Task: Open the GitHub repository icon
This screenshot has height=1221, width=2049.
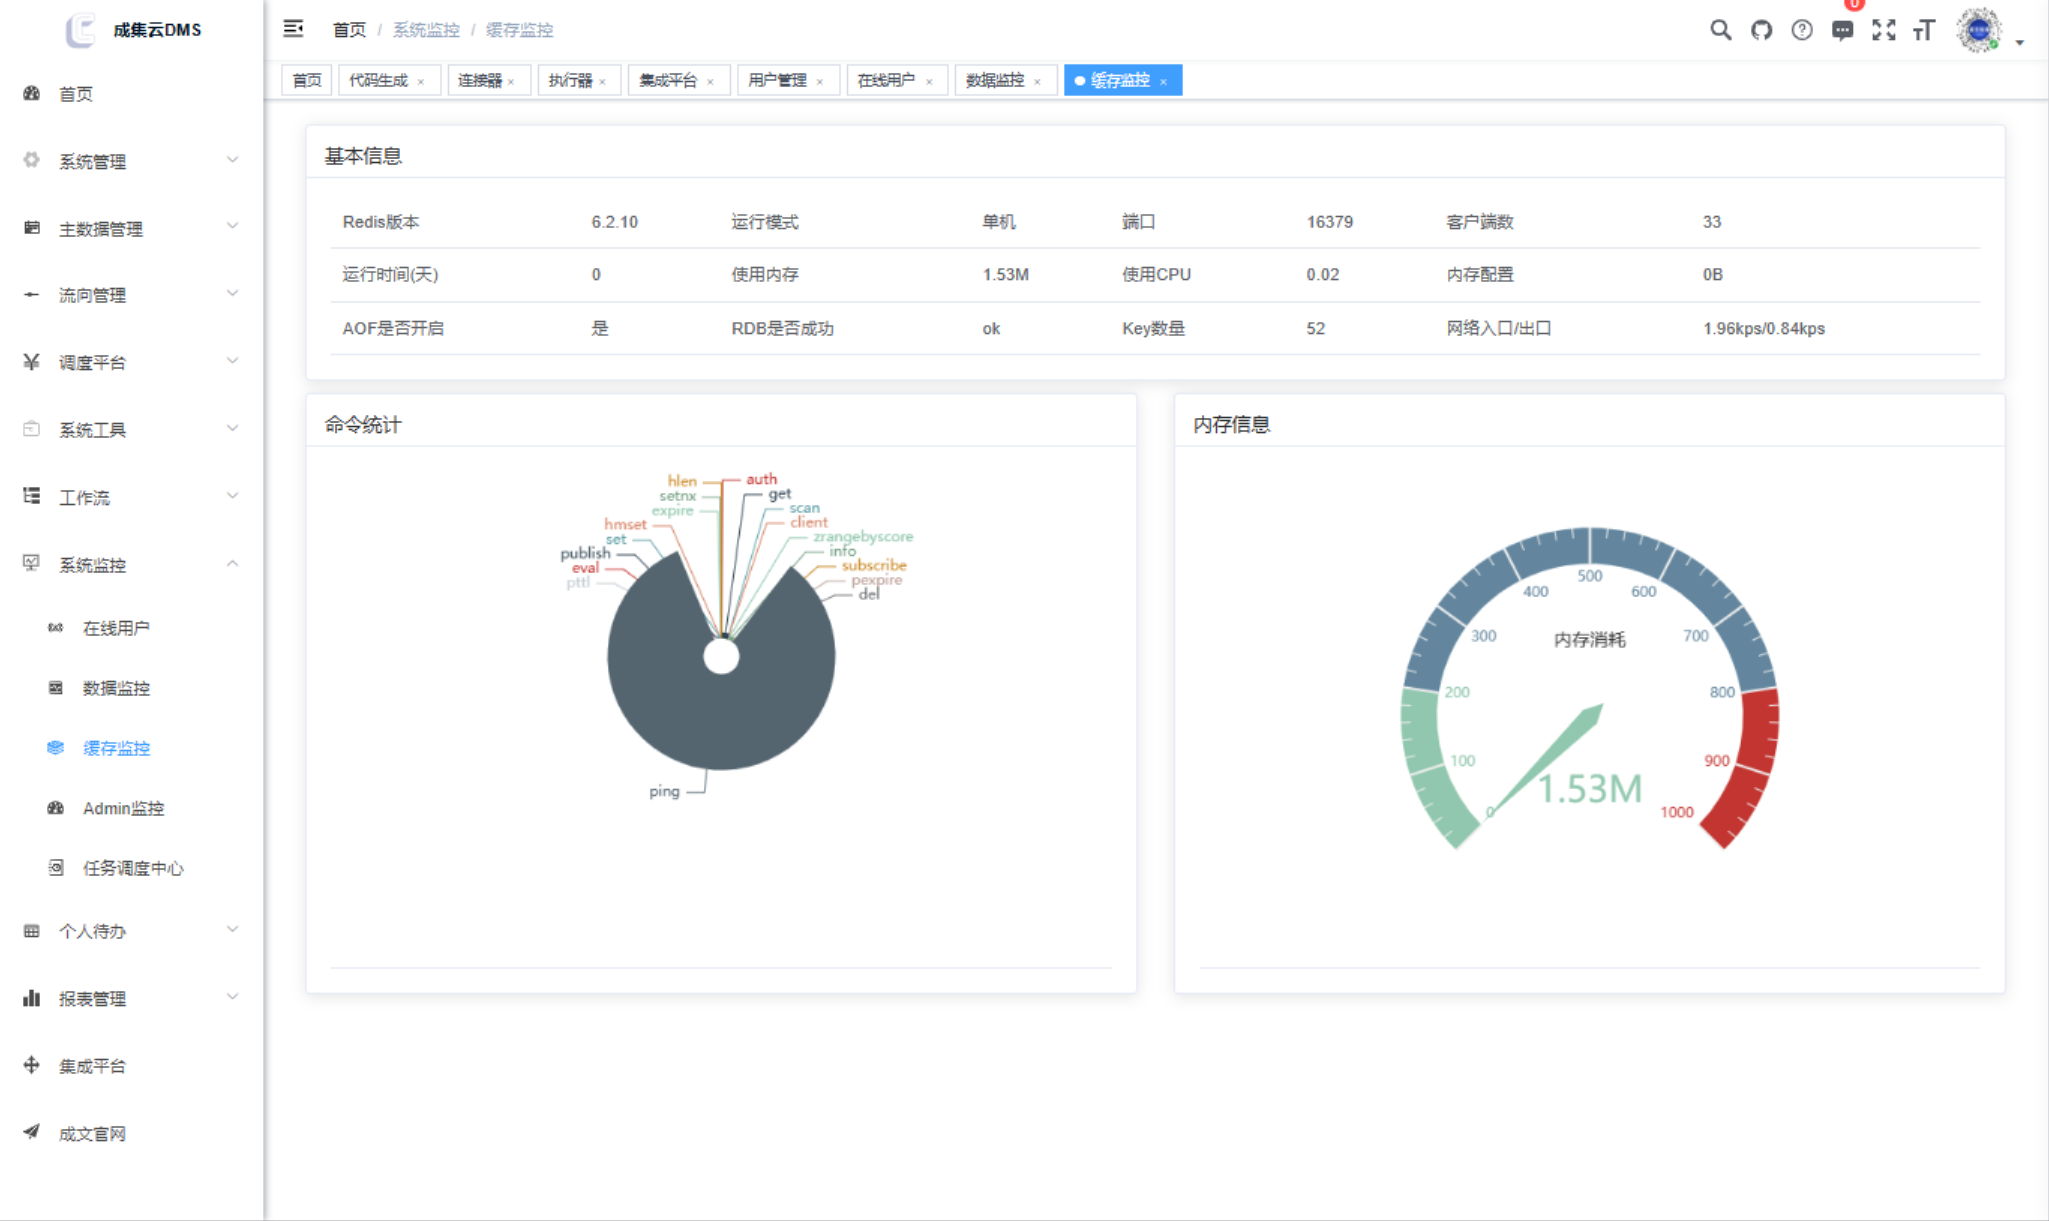Action: coord(1761,30)
